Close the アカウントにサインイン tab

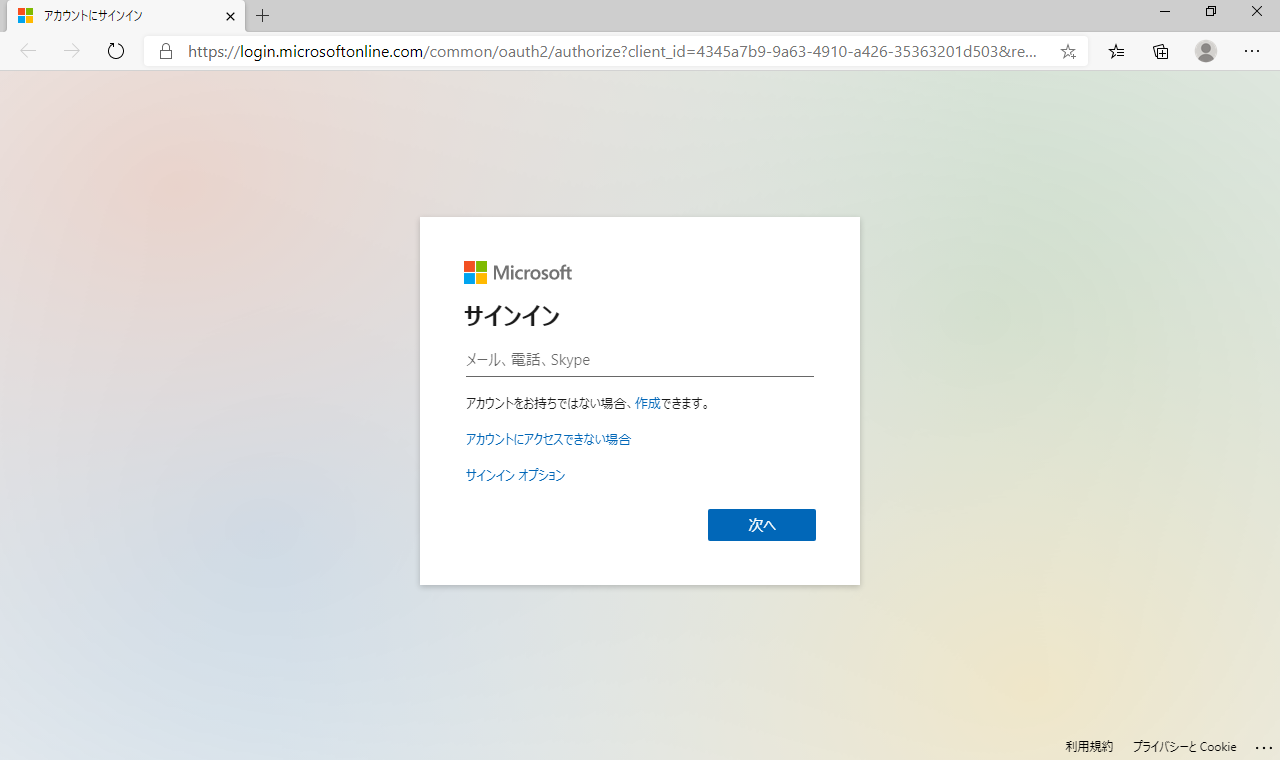tap(230, 16)
